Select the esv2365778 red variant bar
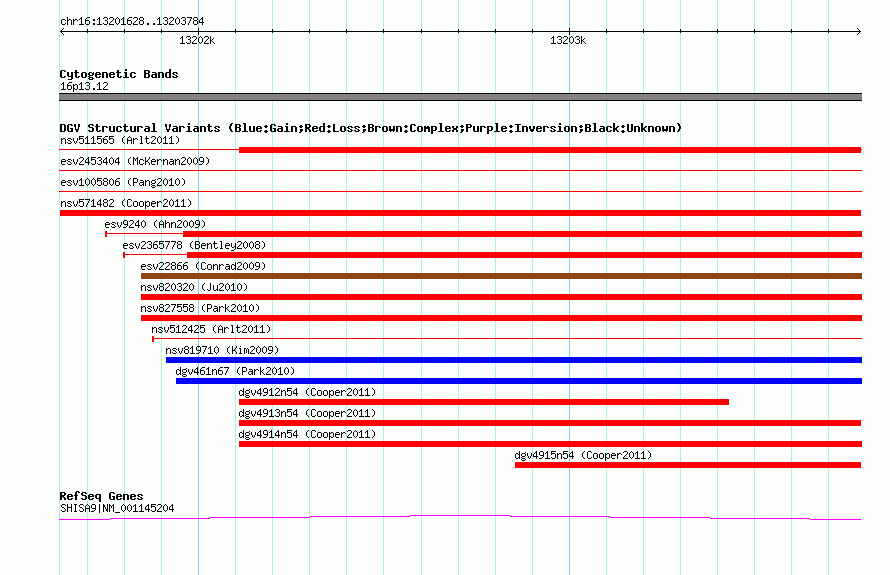890x575 pixels. coord(524,255)
